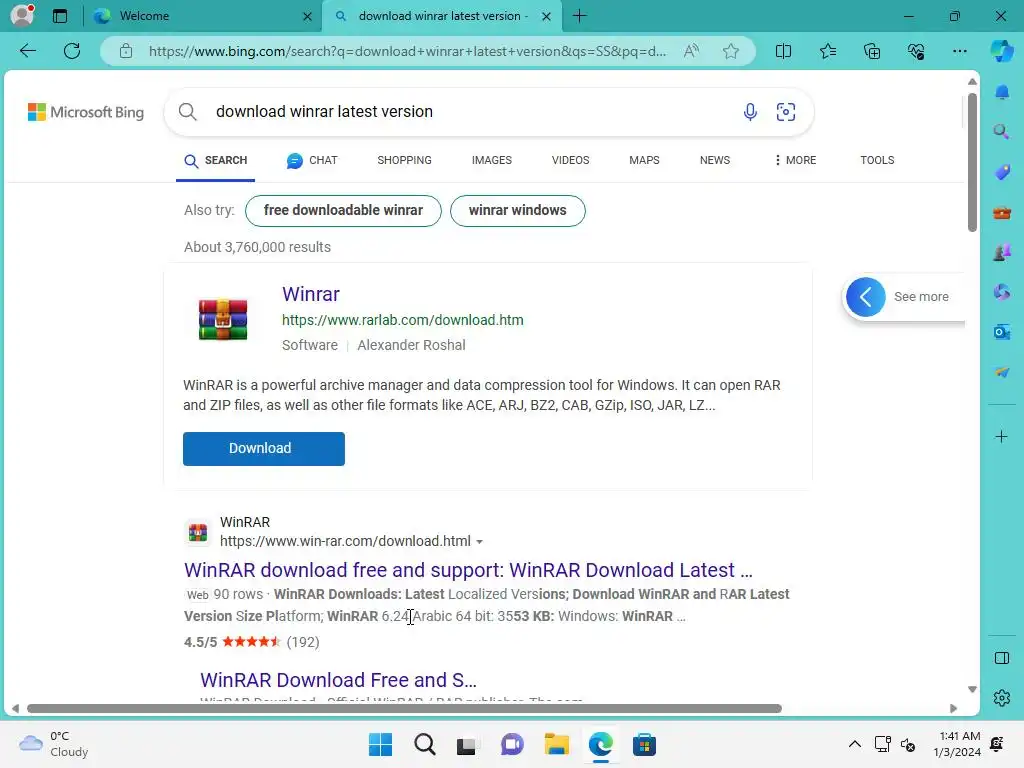
Task: Click the browser address bar URL
Action: (407, 51)
